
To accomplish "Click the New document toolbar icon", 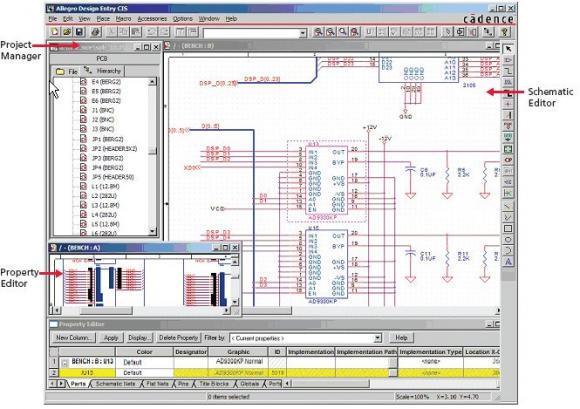I will [54, 32].
